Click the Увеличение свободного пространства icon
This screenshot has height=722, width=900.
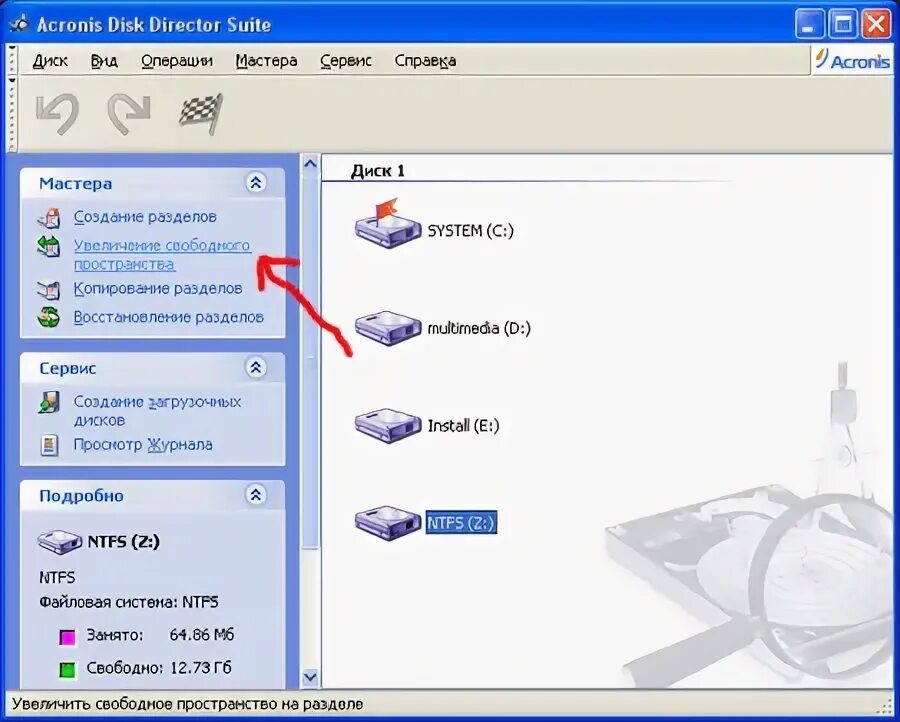[x=49, y=247]
